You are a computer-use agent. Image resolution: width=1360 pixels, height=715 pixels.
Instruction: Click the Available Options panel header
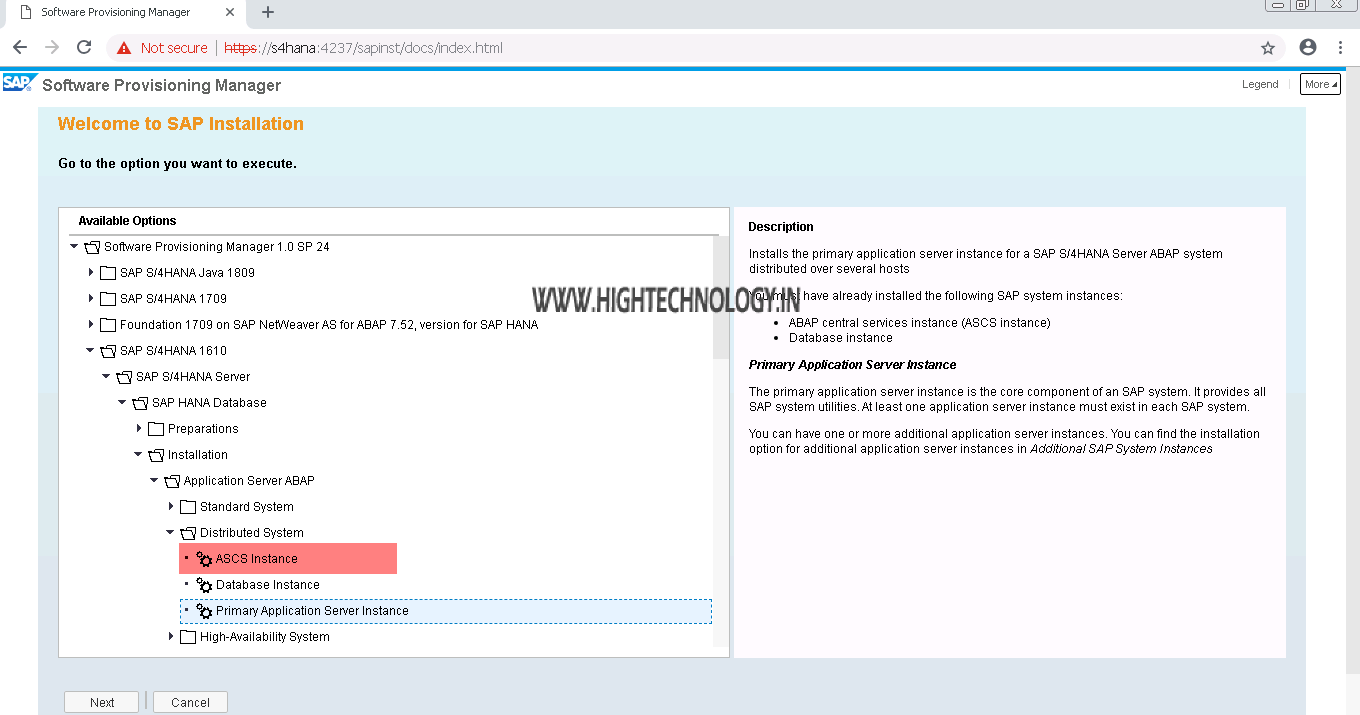[127, 221]
